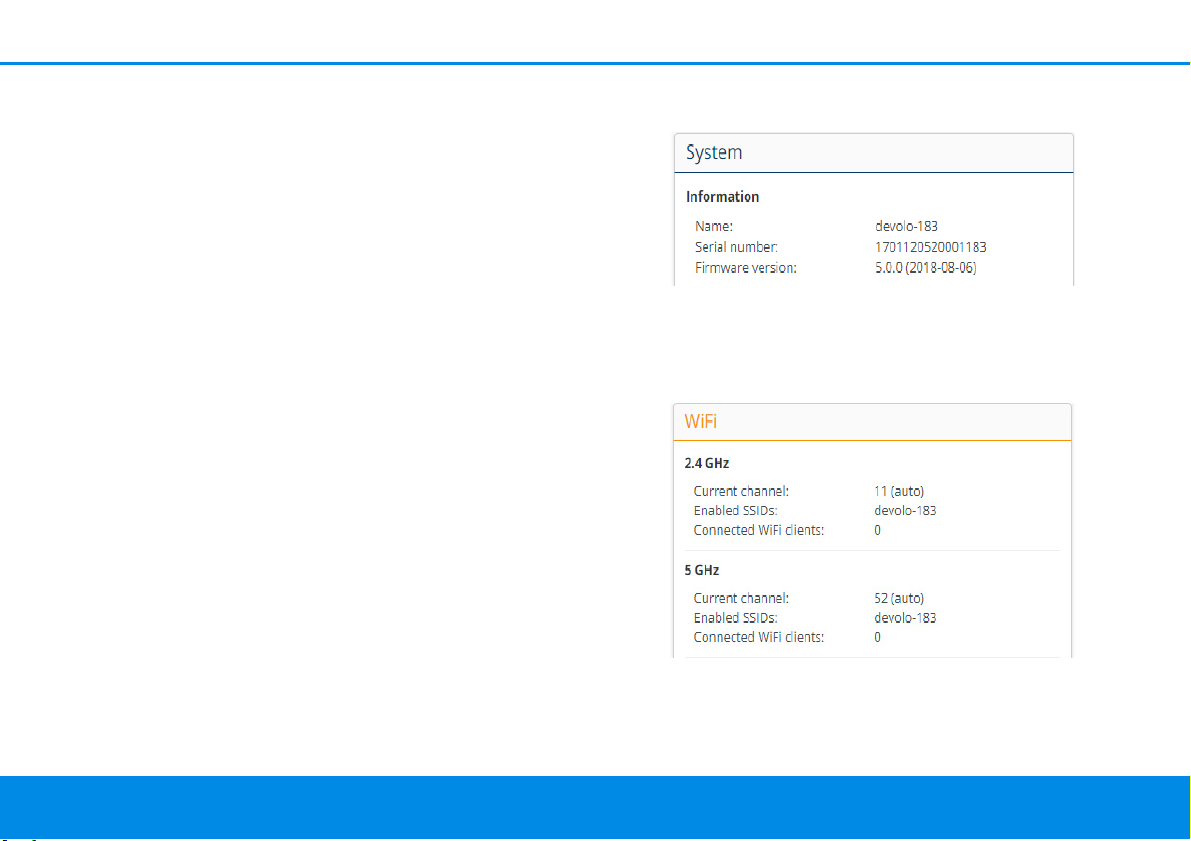This screenshot has height=841, width=1191.
Task: Select firmware value 5.0.0 (2018-08-06)
Action: 925,267
